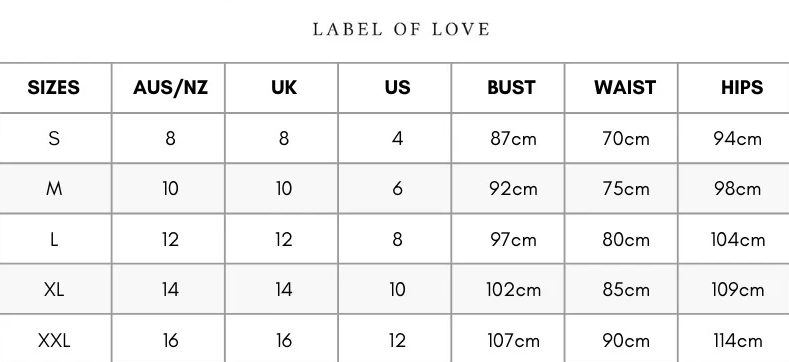The image size is (789, 362).
Task: Select the 94cm hips measurement cell
Action: (738, 138)
